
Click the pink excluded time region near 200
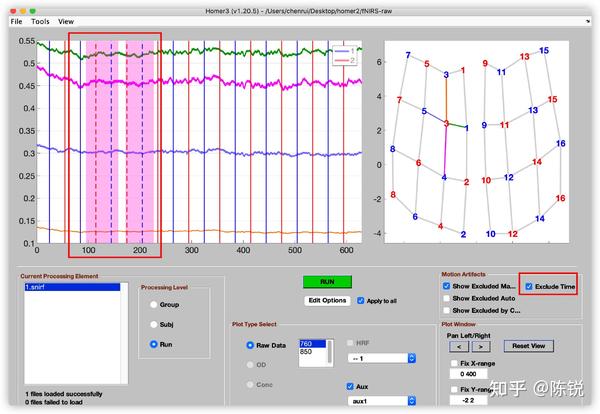(x=140, y=142)
